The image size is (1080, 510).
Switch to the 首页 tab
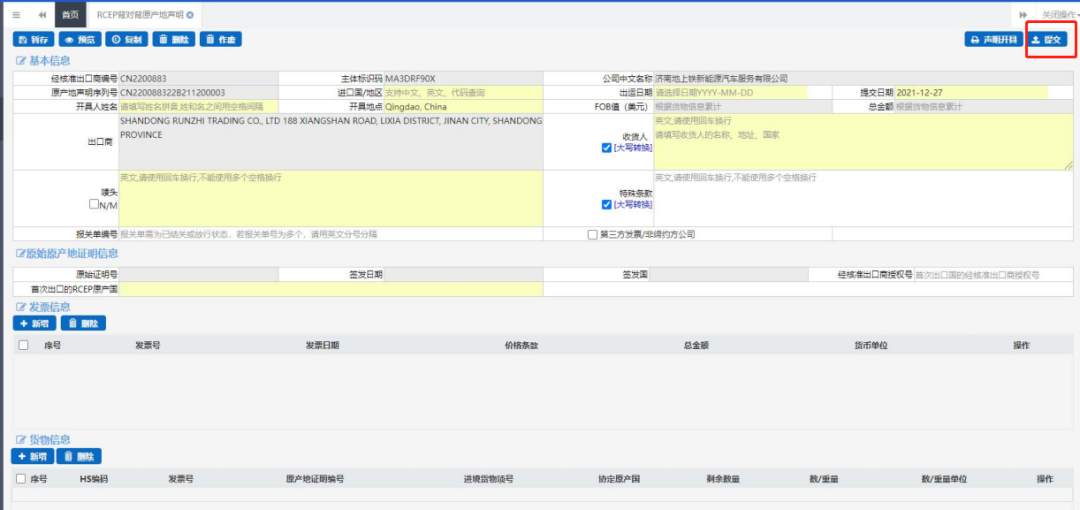coord(70,15)
